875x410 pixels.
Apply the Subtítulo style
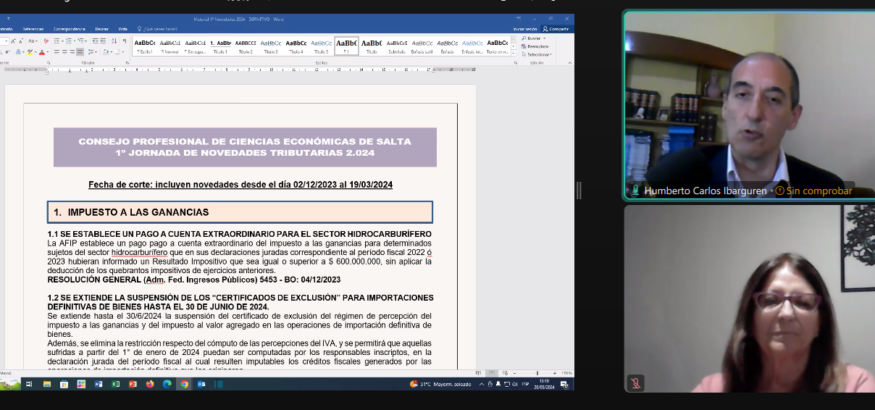(397, 46)
